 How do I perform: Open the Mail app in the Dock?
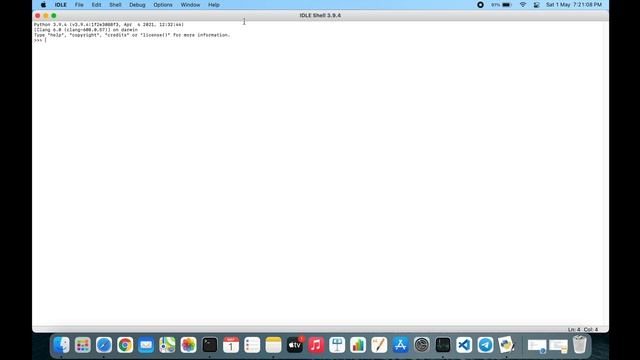pos(146,345)
